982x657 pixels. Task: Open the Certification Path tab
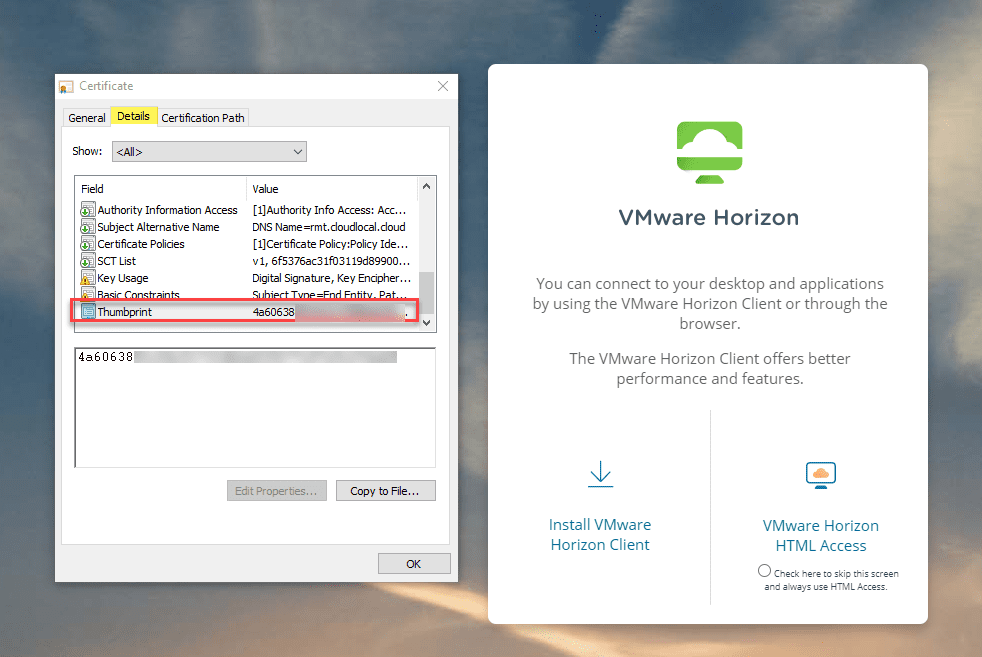click(202, 118)
